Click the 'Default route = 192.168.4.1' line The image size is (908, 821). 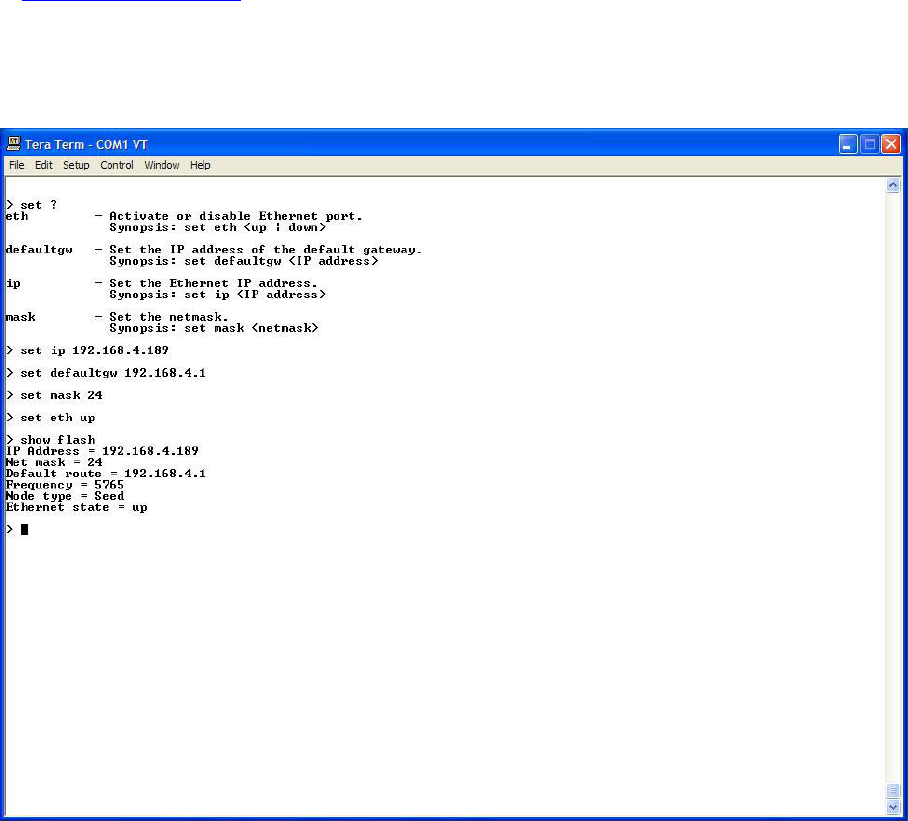click(105, 474)
